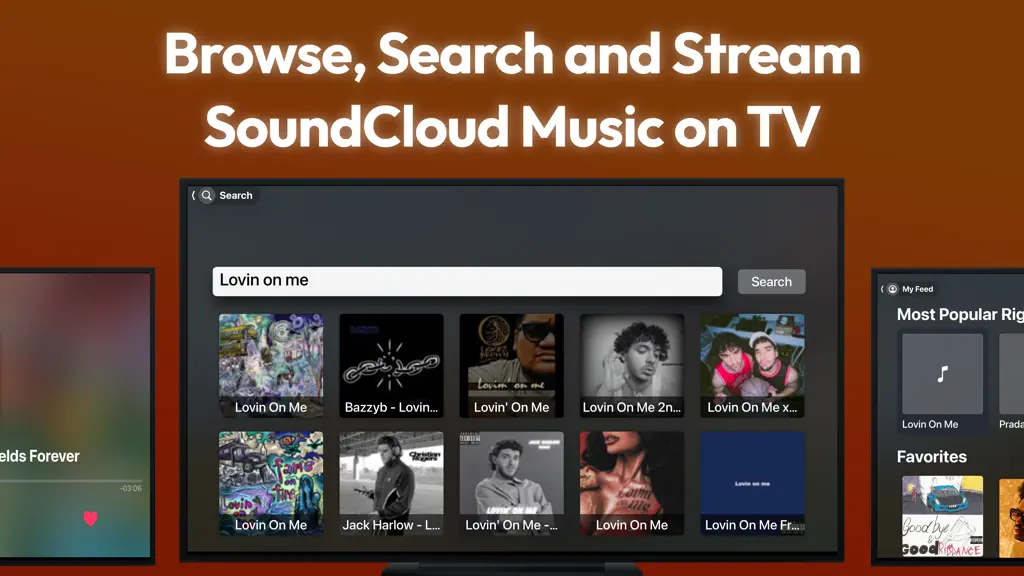Select the Lovin On Me x... result
Viewport: 1024px width, 576px height.
pyautogui.click(x=752, y=365)
